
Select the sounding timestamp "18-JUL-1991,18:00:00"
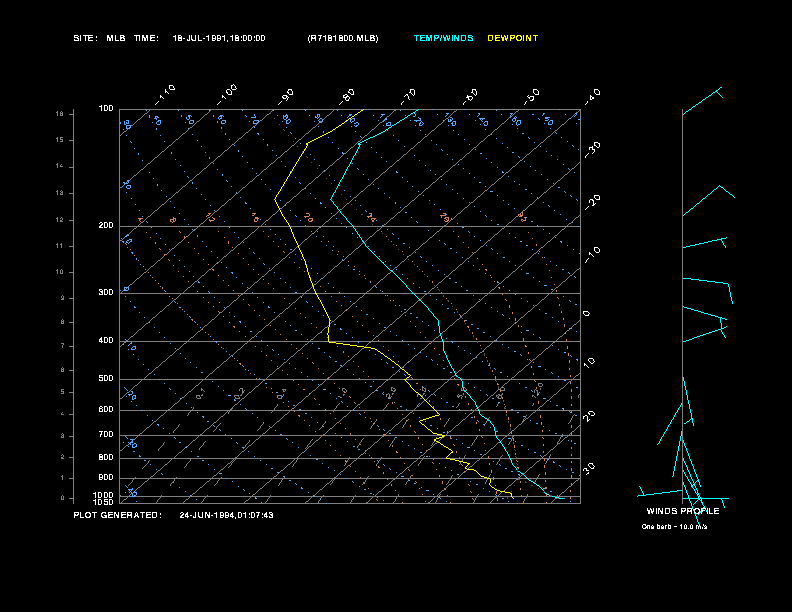[219, 38]
